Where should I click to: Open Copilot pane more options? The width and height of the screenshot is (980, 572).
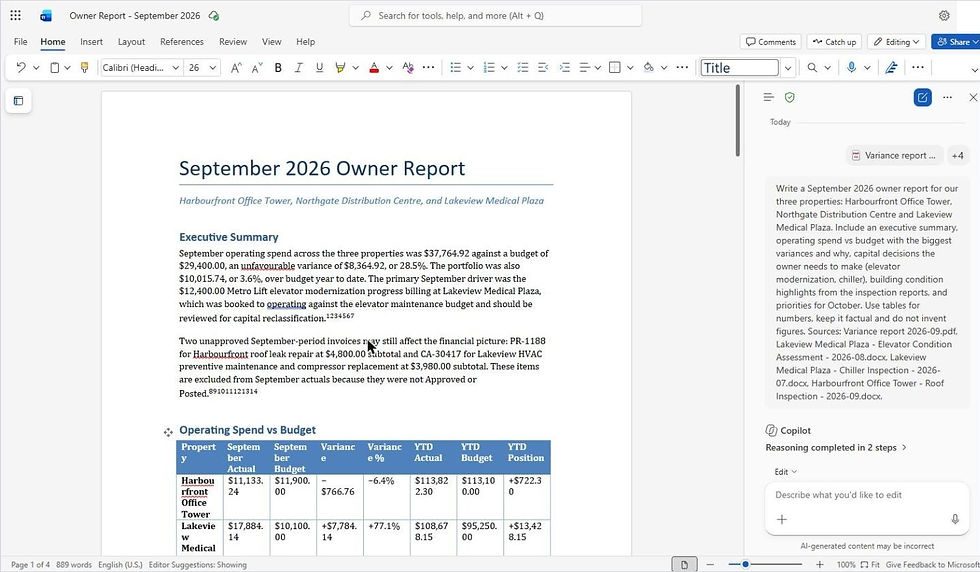948,98
